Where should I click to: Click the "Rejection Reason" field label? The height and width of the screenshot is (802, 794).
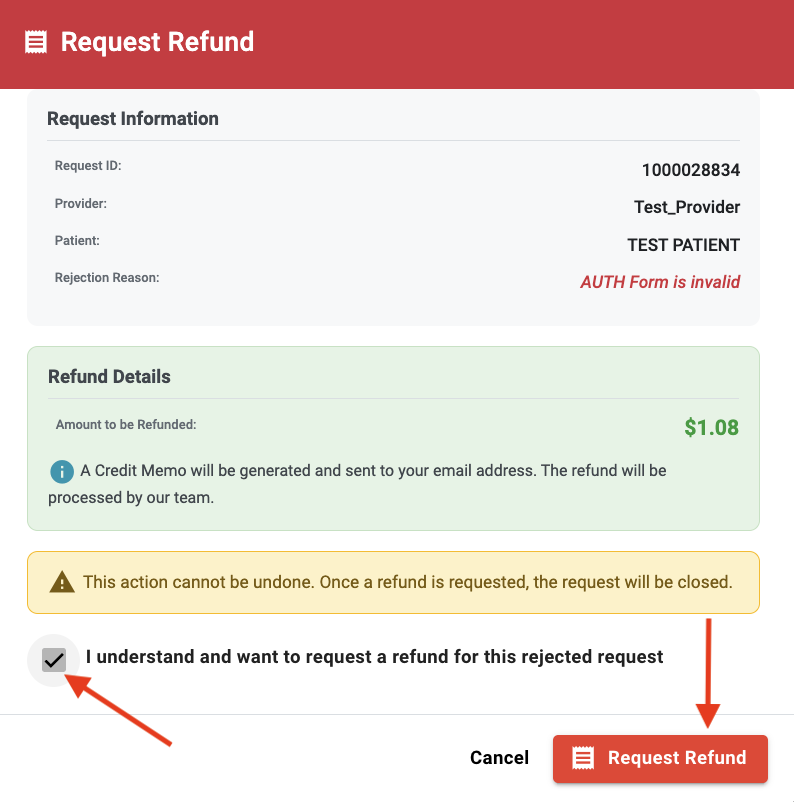coord(107,277)
